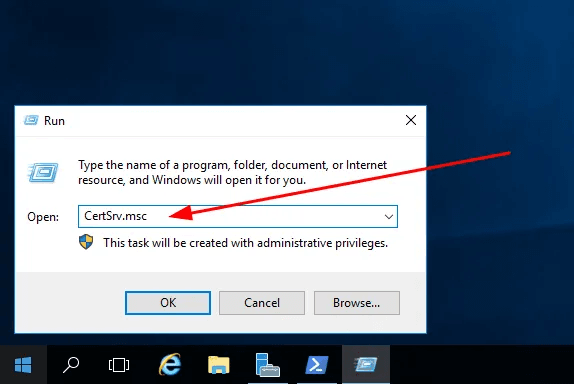Open taskbar search magnifier
This screenshot has width=574, height=384.
click(71, 365)
